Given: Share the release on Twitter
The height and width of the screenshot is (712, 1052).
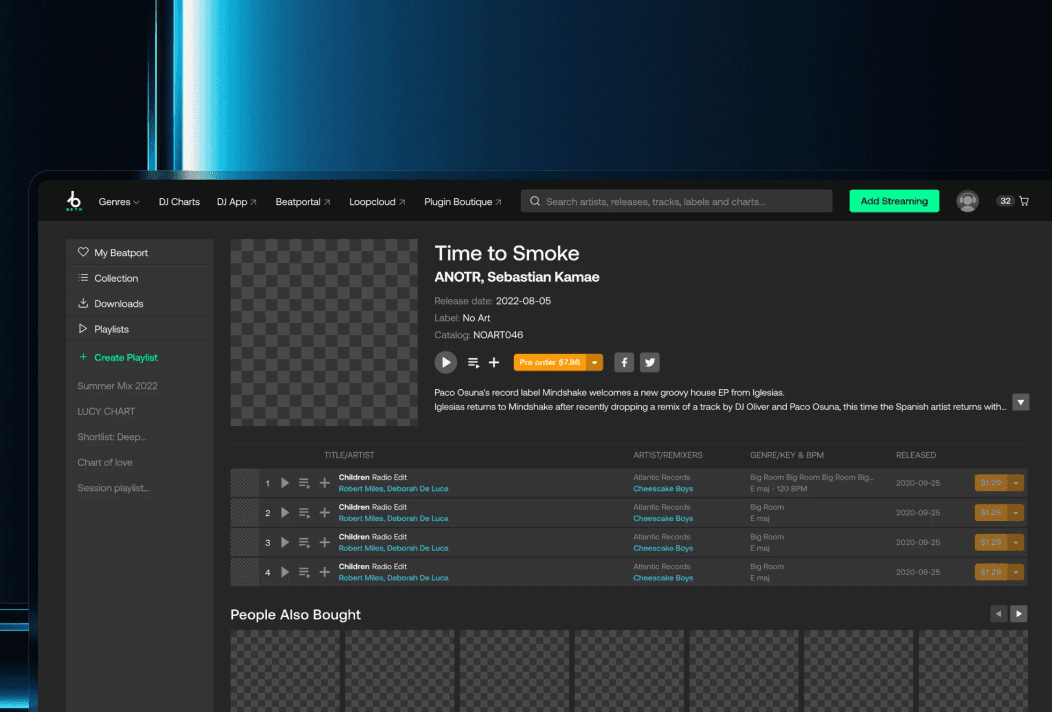Looking at the screenshot, I should pyautogui.click(x=649, y=362).
